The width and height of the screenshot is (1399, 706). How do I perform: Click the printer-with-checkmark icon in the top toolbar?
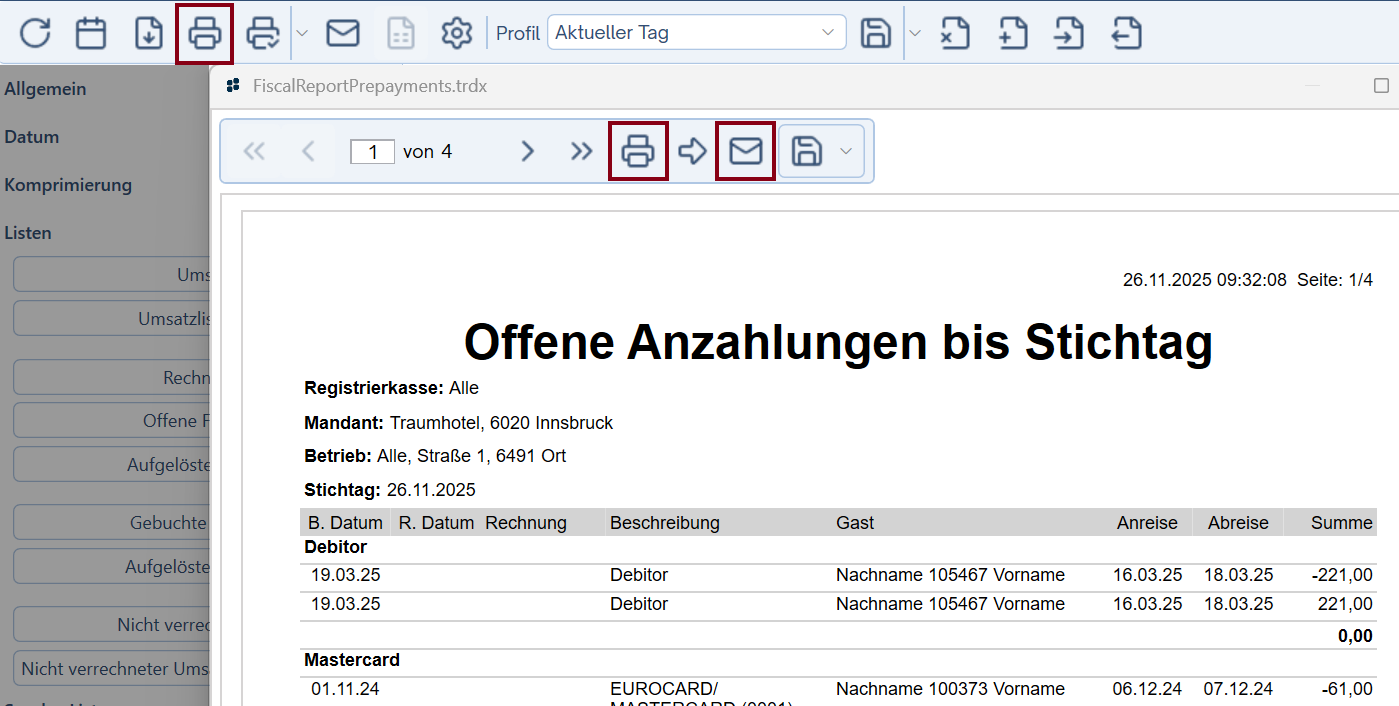click(263, 33)
